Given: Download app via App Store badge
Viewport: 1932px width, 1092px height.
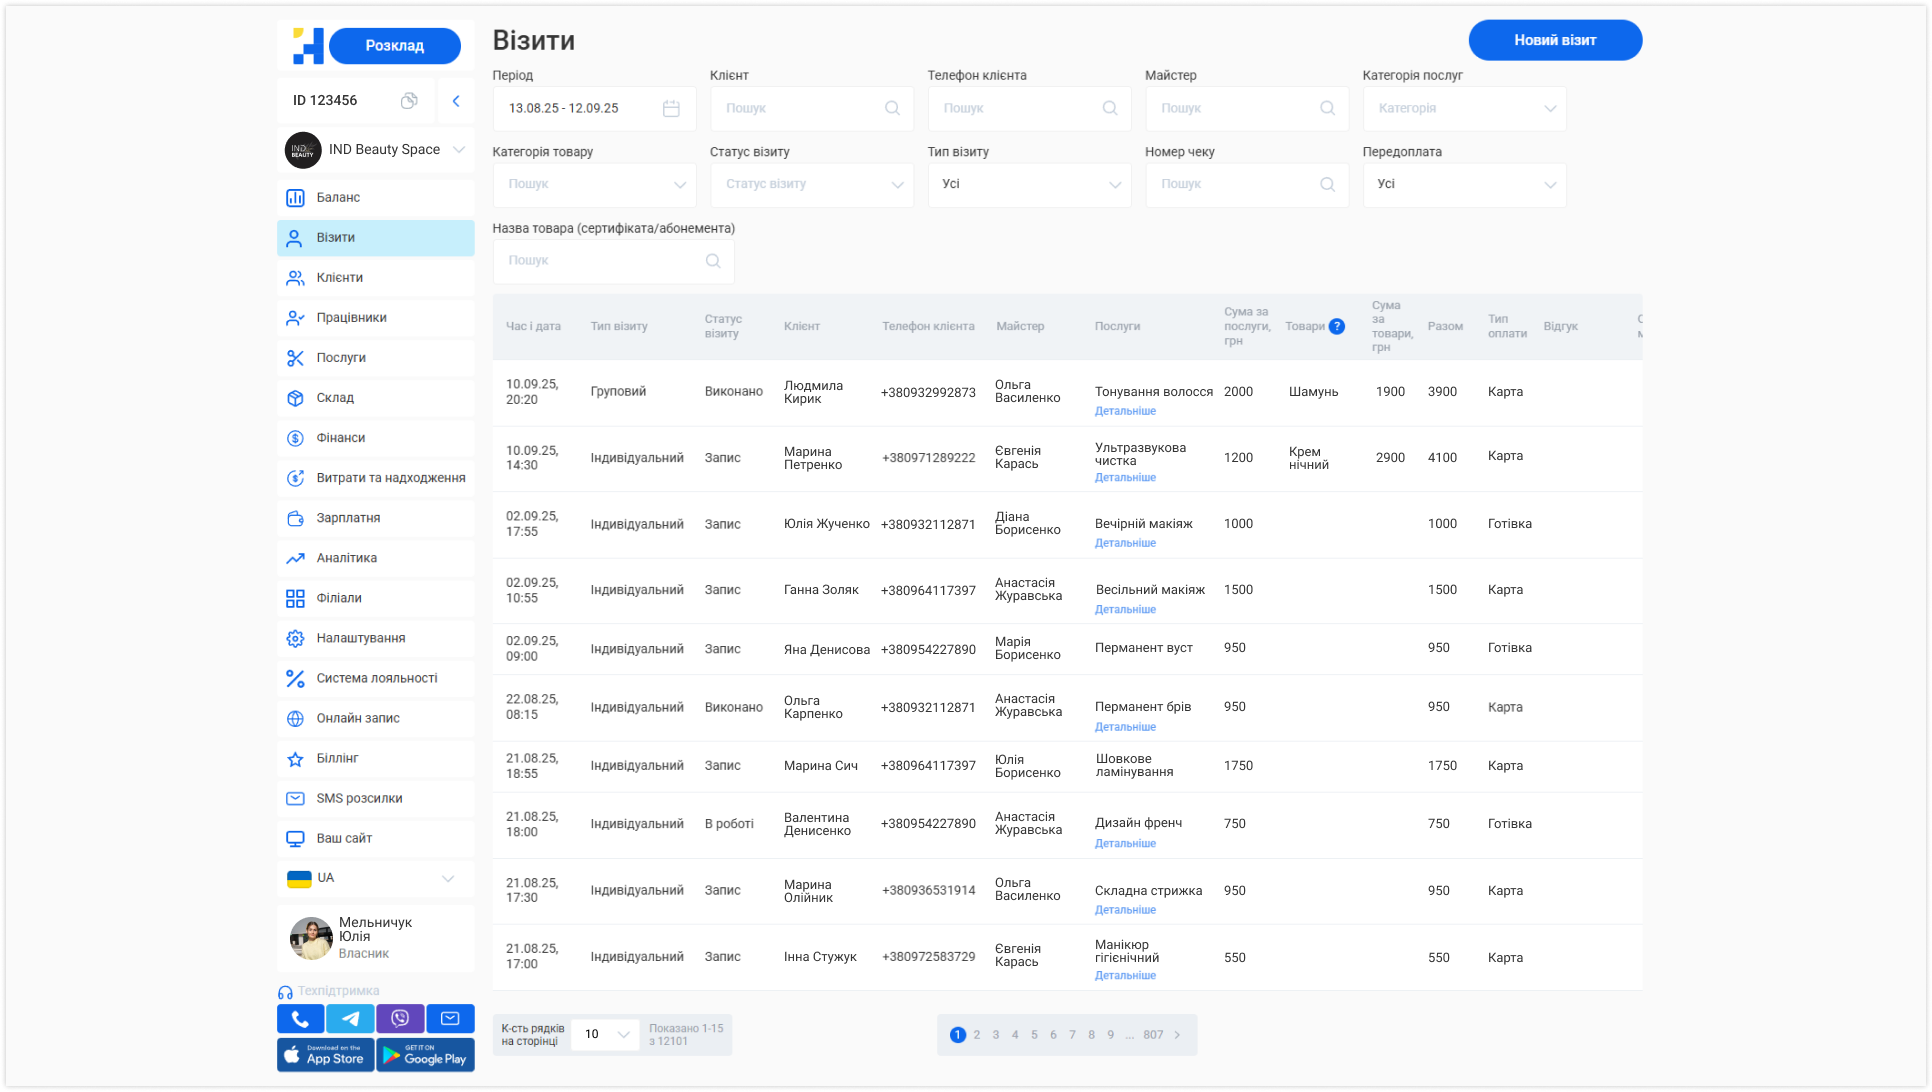Looking at the screenshot, I should (x=325, y=1055).
